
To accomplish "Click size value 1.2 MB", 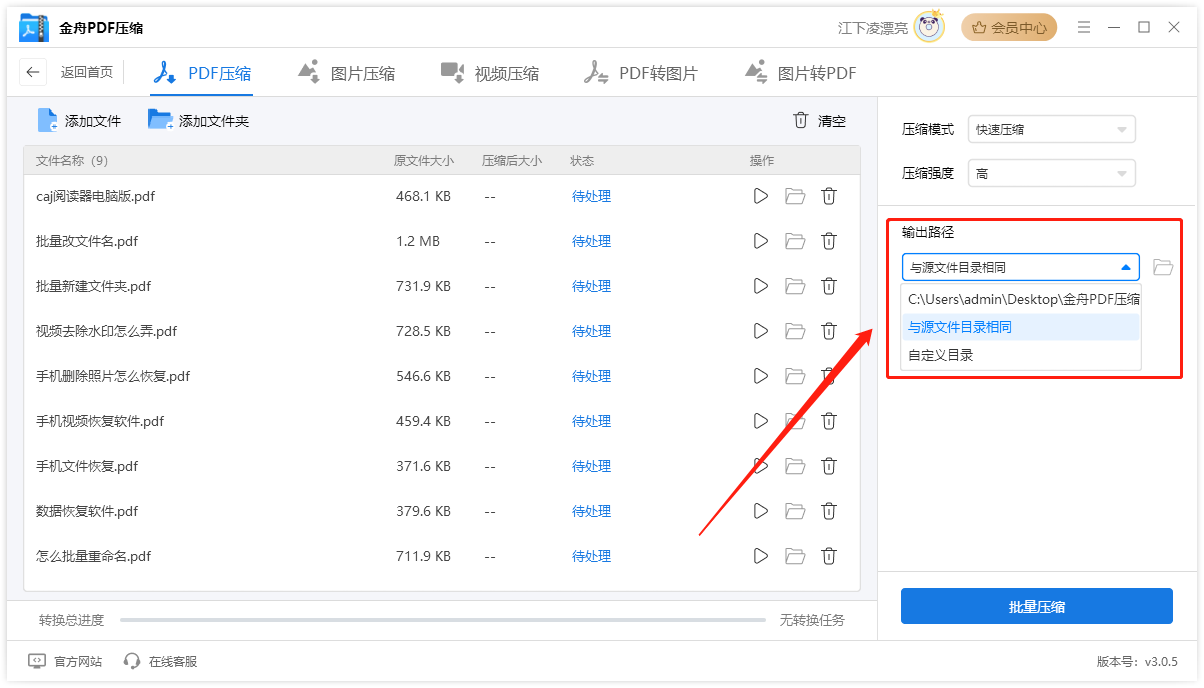I will point(418,241).
